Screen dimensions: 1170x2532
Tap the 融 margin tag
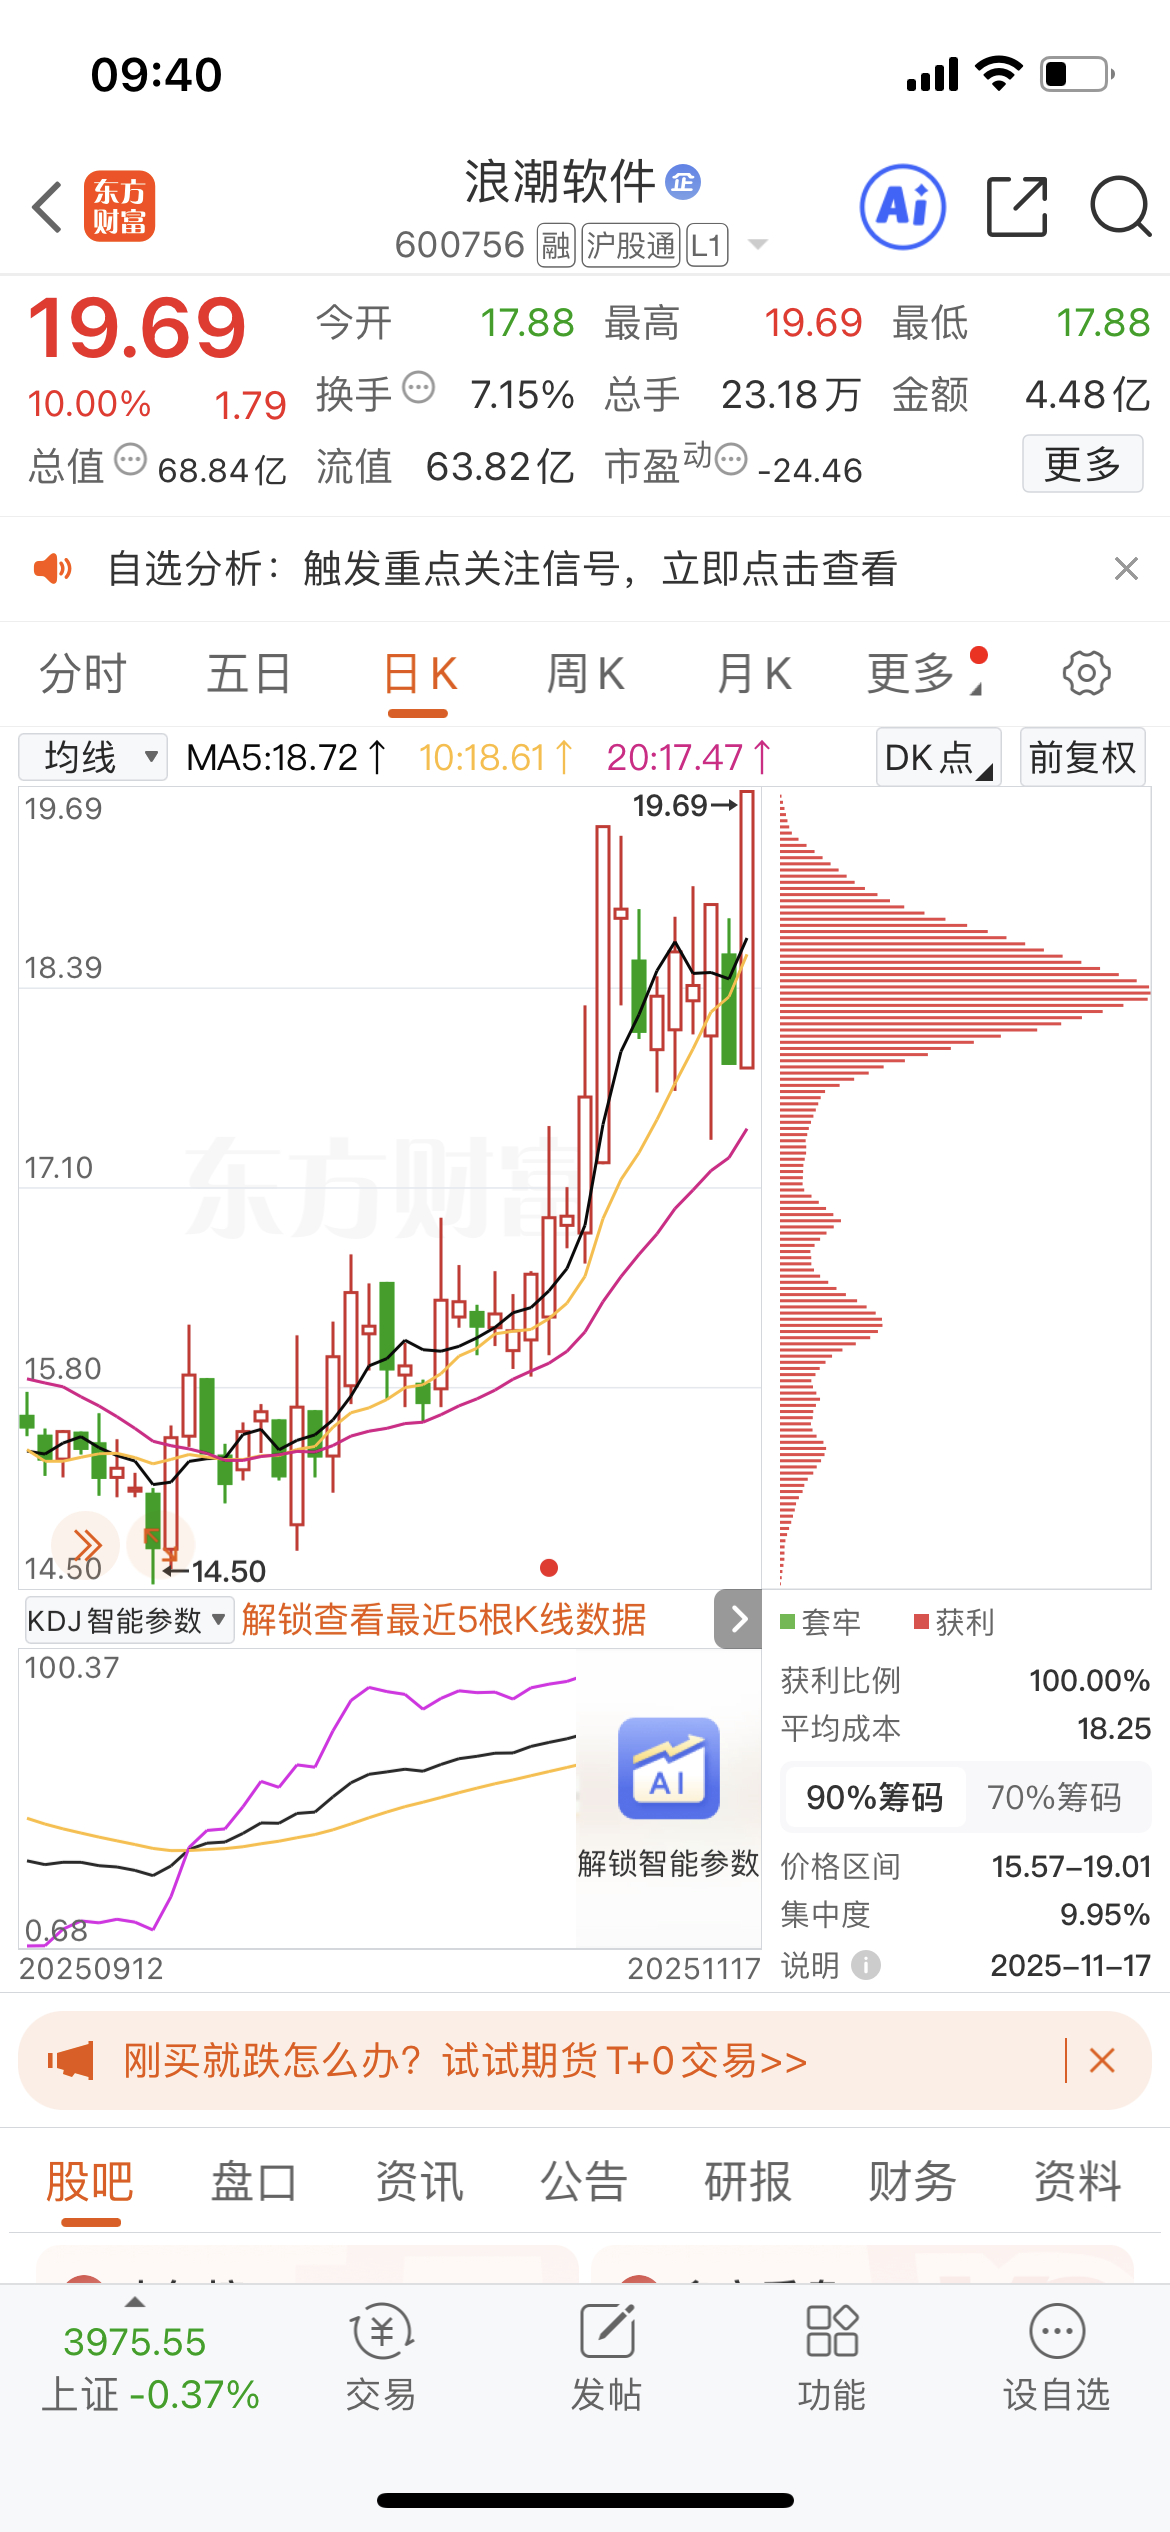pyautogui.click(x=556, y=245)
